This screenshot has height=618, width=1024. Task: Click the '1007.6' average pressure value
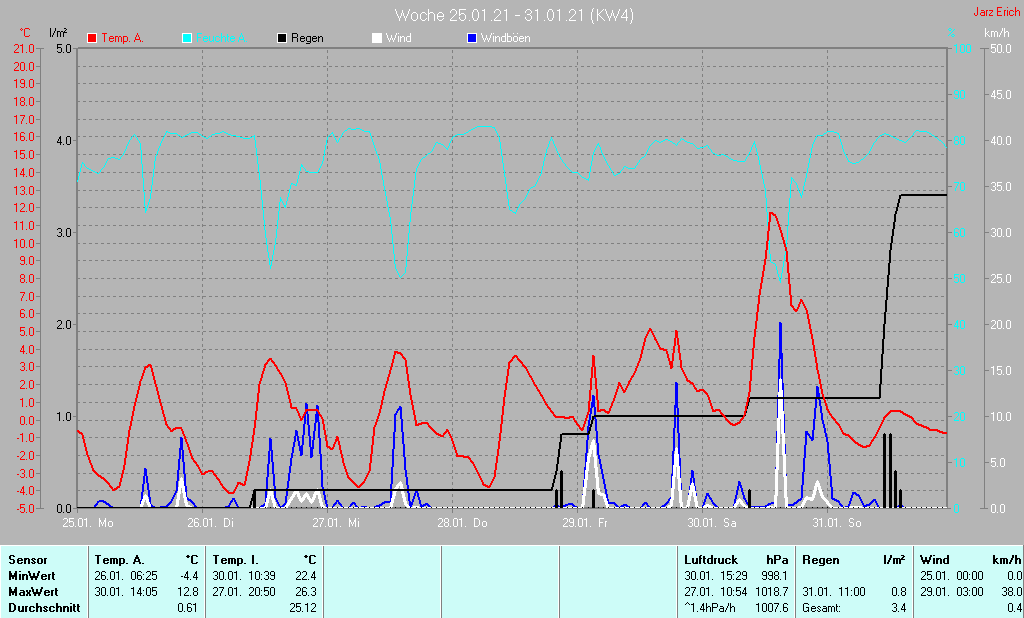pyautogui.click(x=772, y=608)
